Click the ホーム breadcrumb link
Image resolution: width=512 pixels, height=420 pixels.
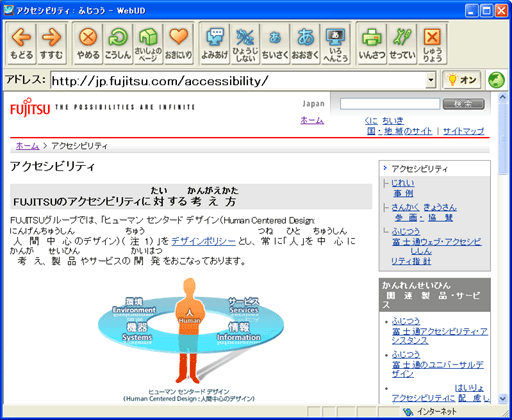[27, 146]
